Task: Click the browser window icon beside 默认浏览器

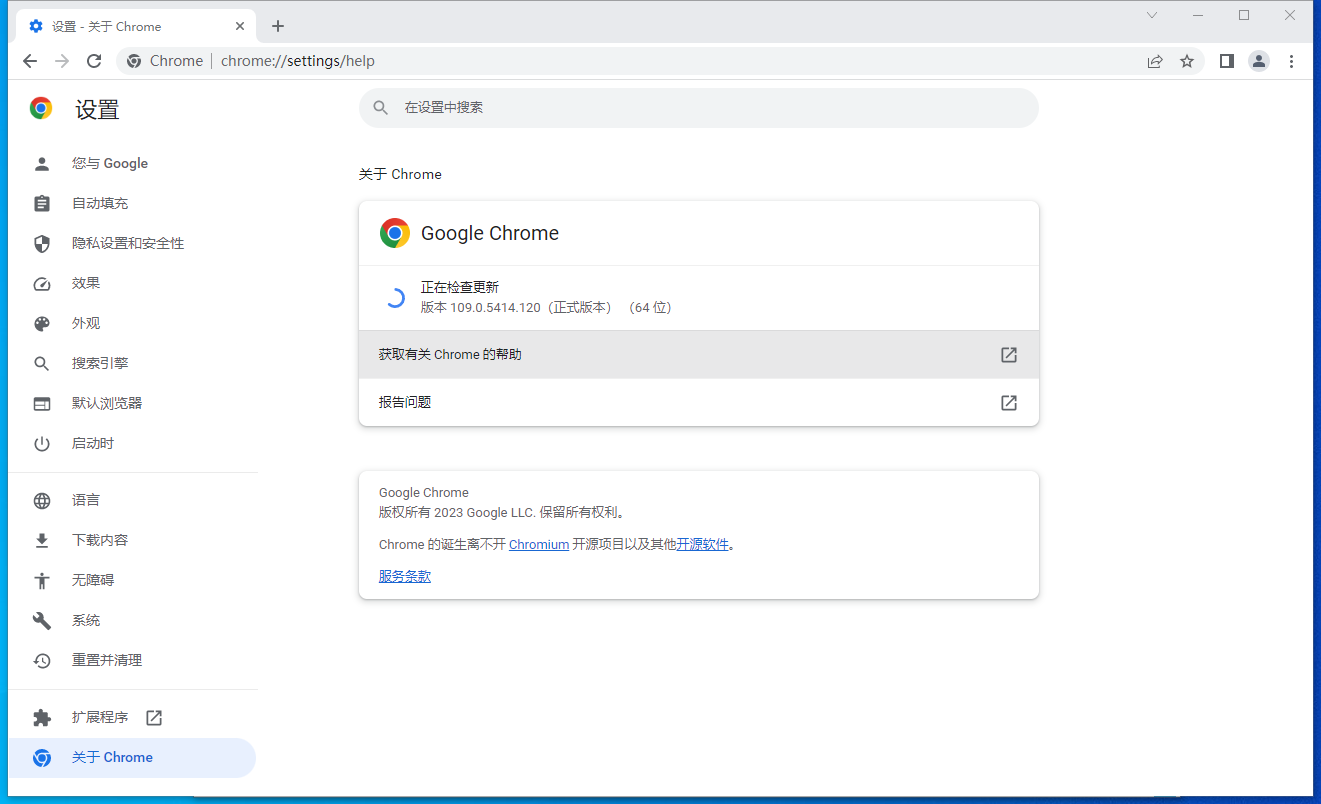Action: (41, 403)
